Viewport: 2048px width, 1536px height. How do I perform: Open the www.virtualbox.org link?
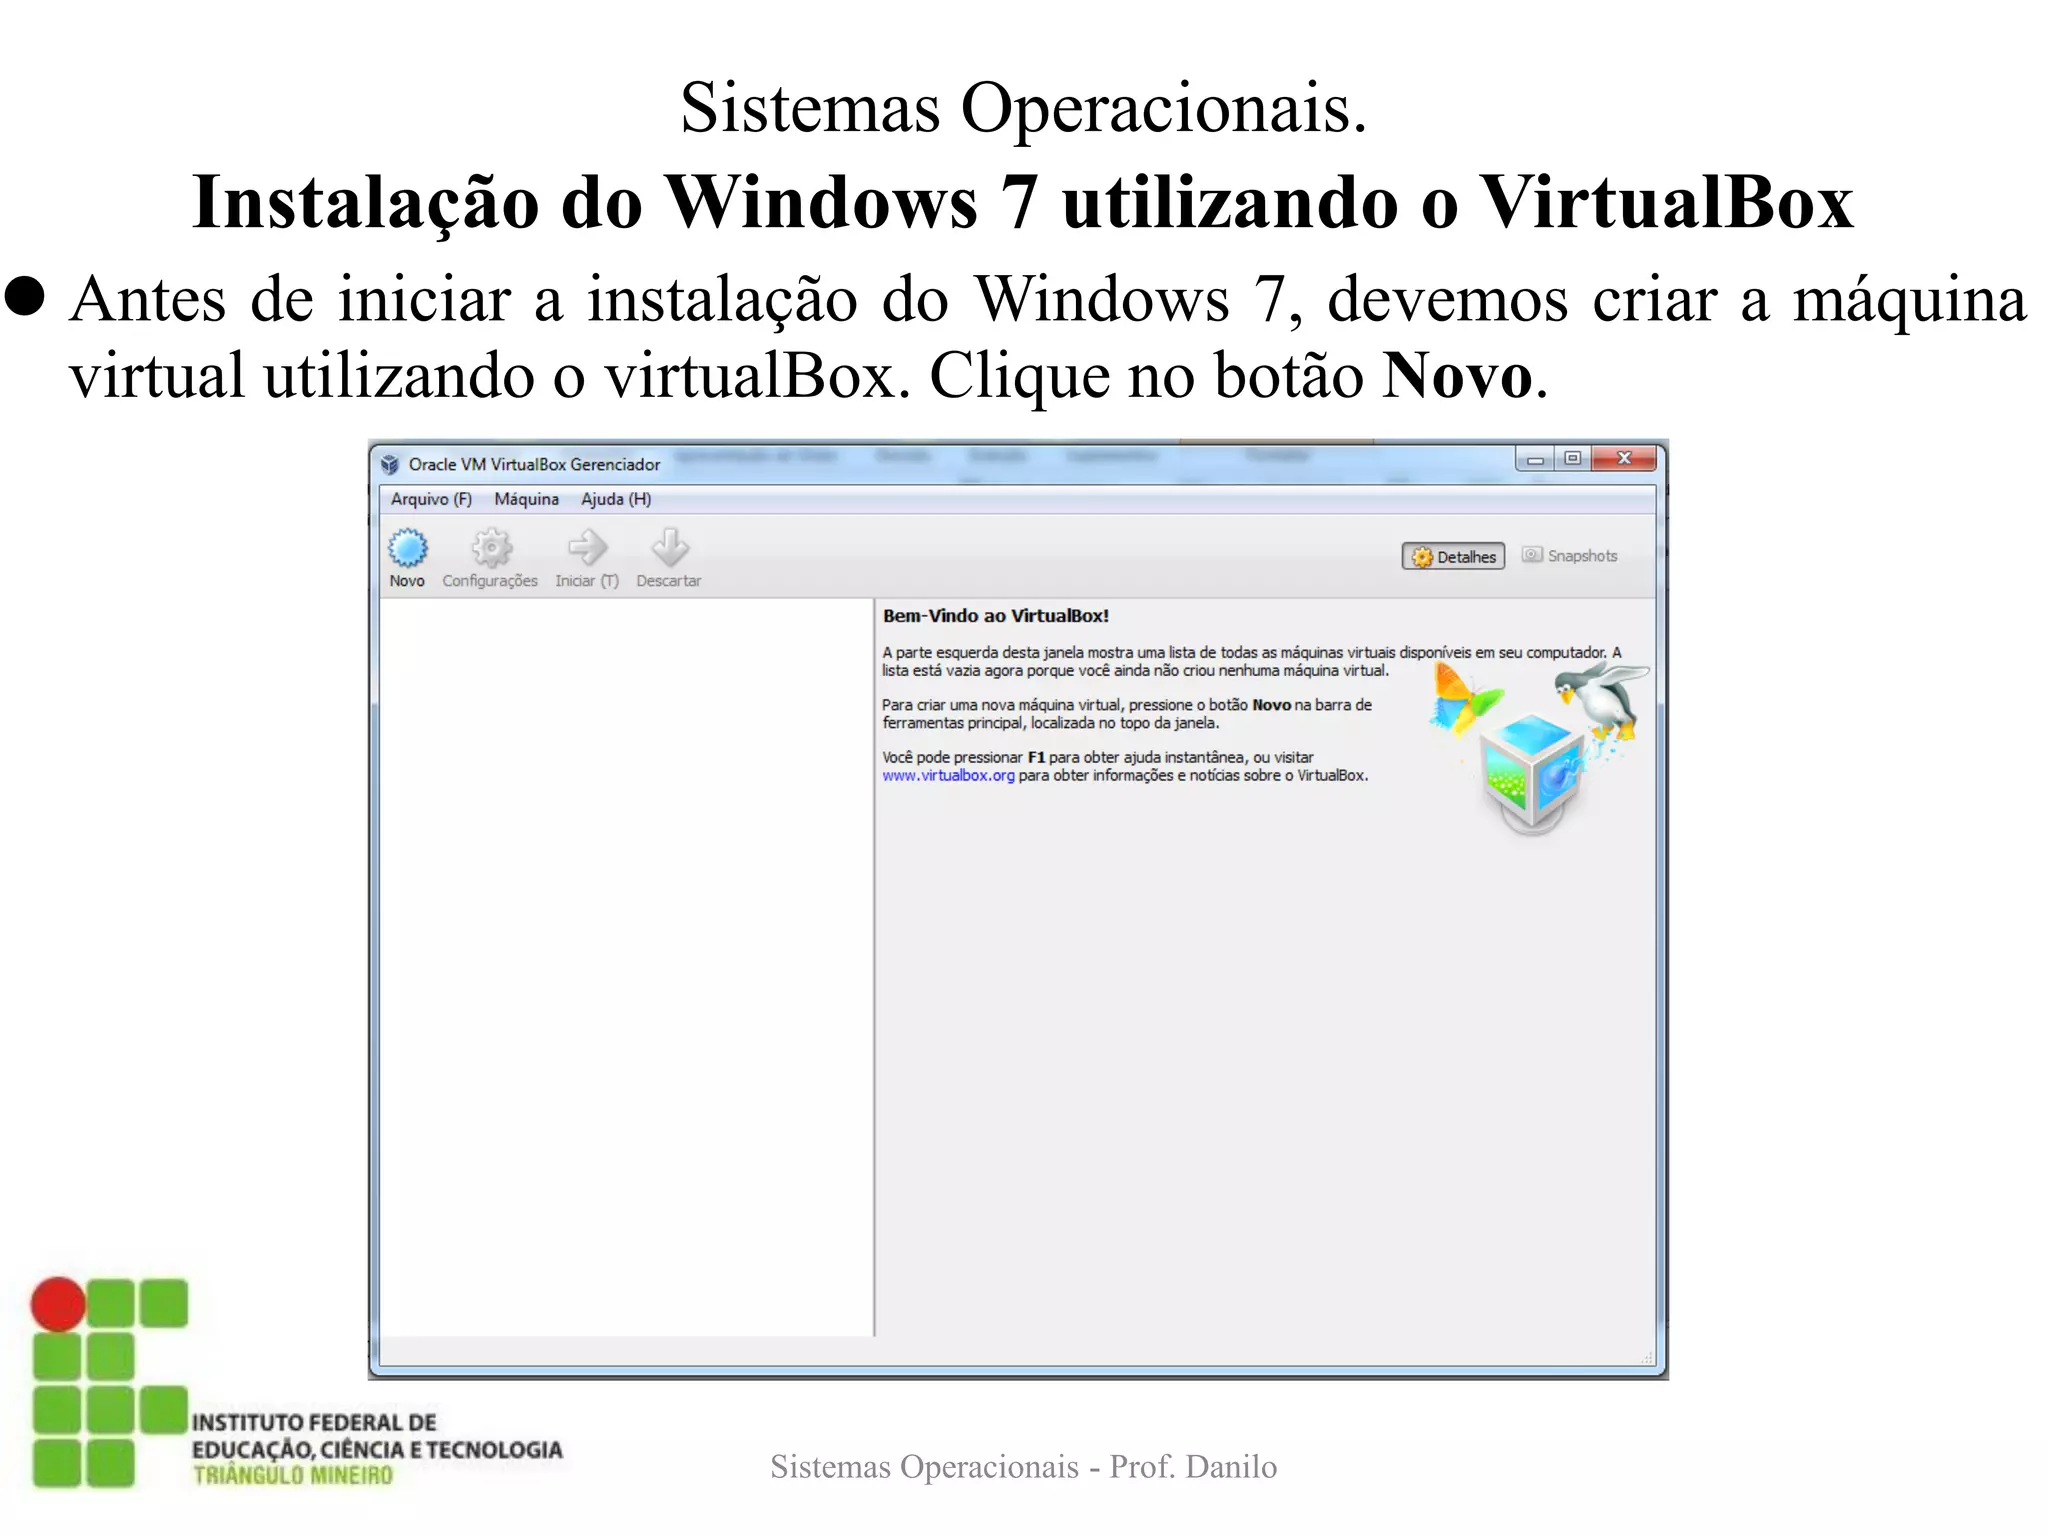(948, 776)
